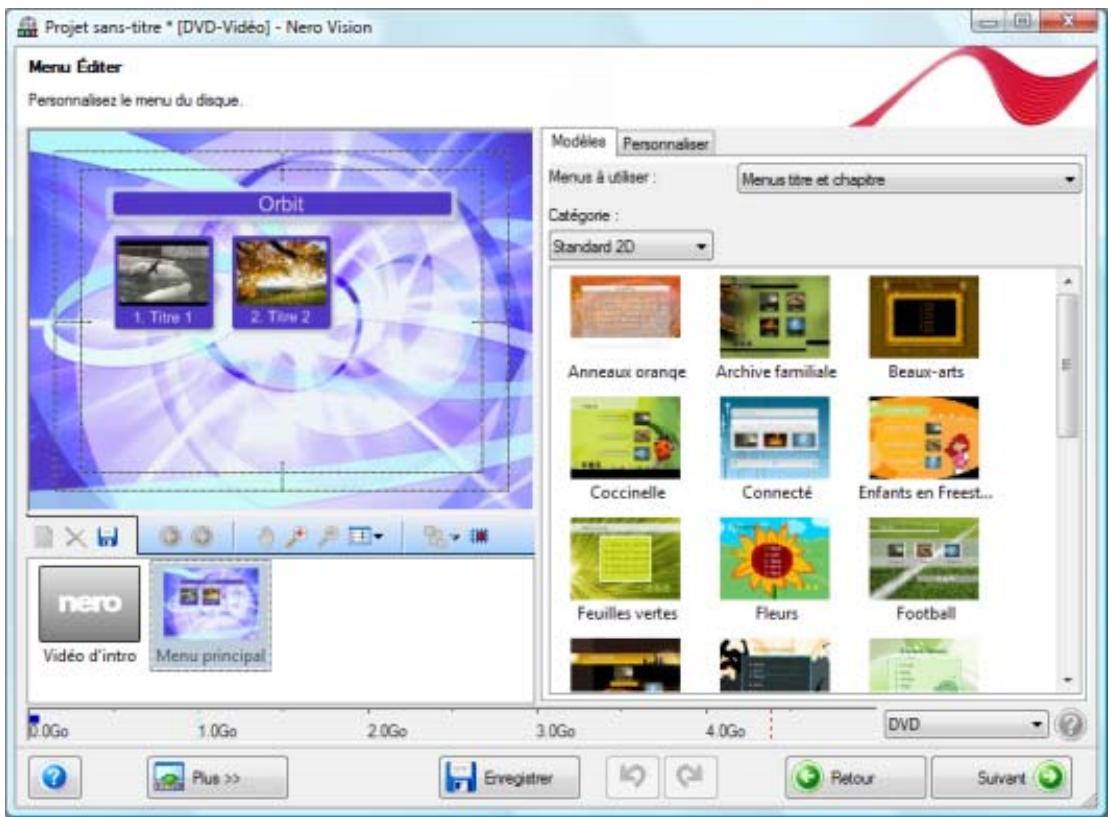Switch to the Modèles tab
The image size is (1112, 817).
[x=579, y=141]
